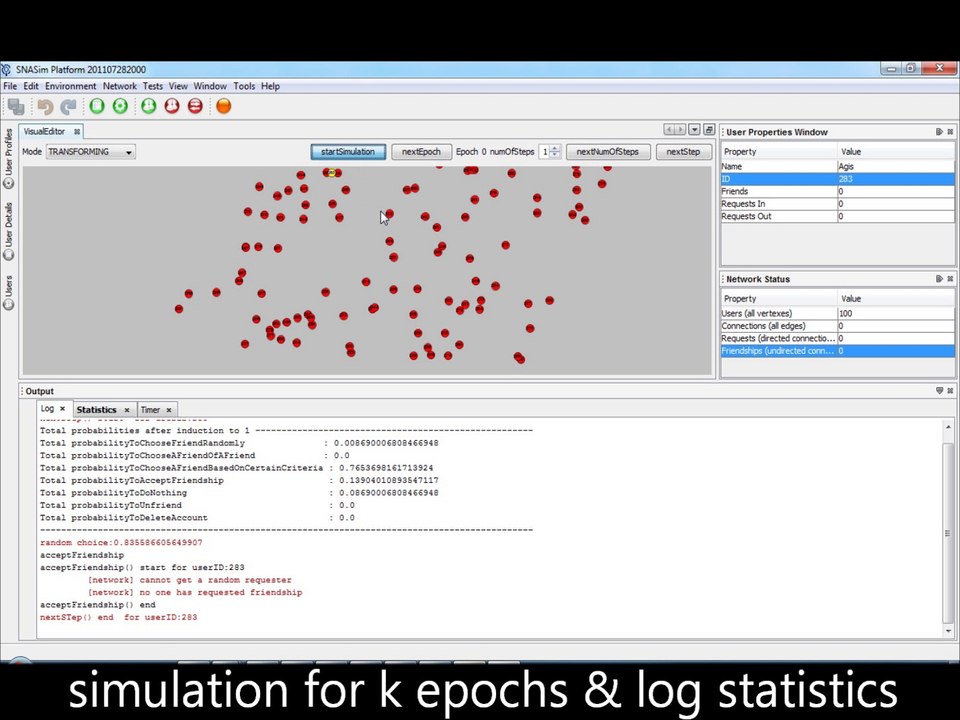Maximize the VisualEditor window
The image size is (960, 720).
[x=709, y=129]
